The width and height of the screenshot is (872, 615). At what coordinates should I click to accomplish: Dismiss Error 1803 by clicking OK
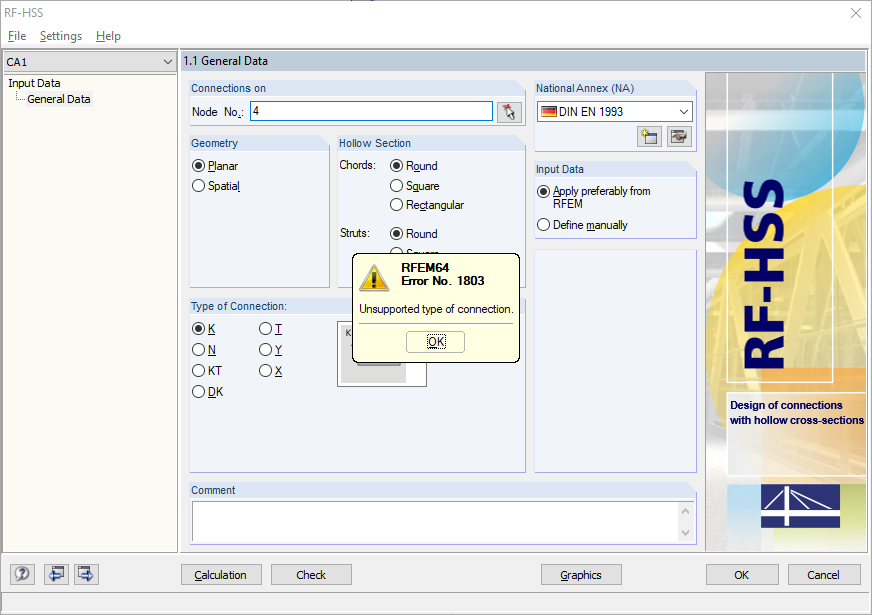[x=435, y=341]
